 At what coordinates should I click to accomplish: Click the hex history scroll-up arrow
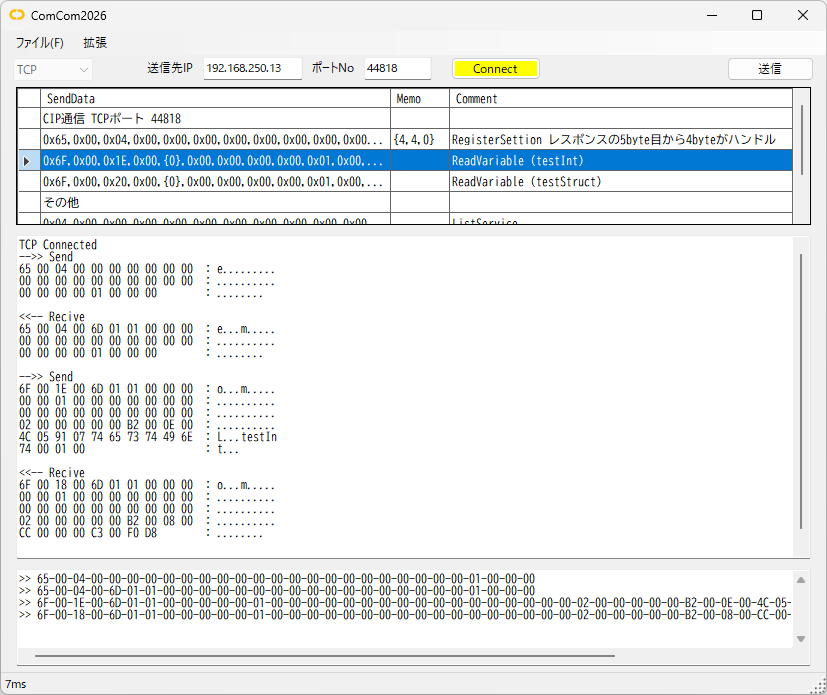801,580
